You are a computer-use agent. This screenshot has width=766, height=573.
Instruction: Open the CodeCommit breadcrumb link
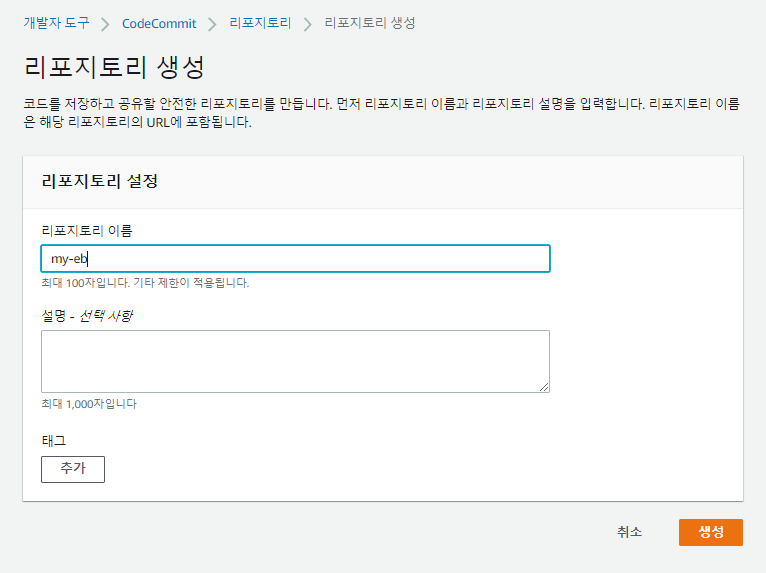tap(159, 23)
